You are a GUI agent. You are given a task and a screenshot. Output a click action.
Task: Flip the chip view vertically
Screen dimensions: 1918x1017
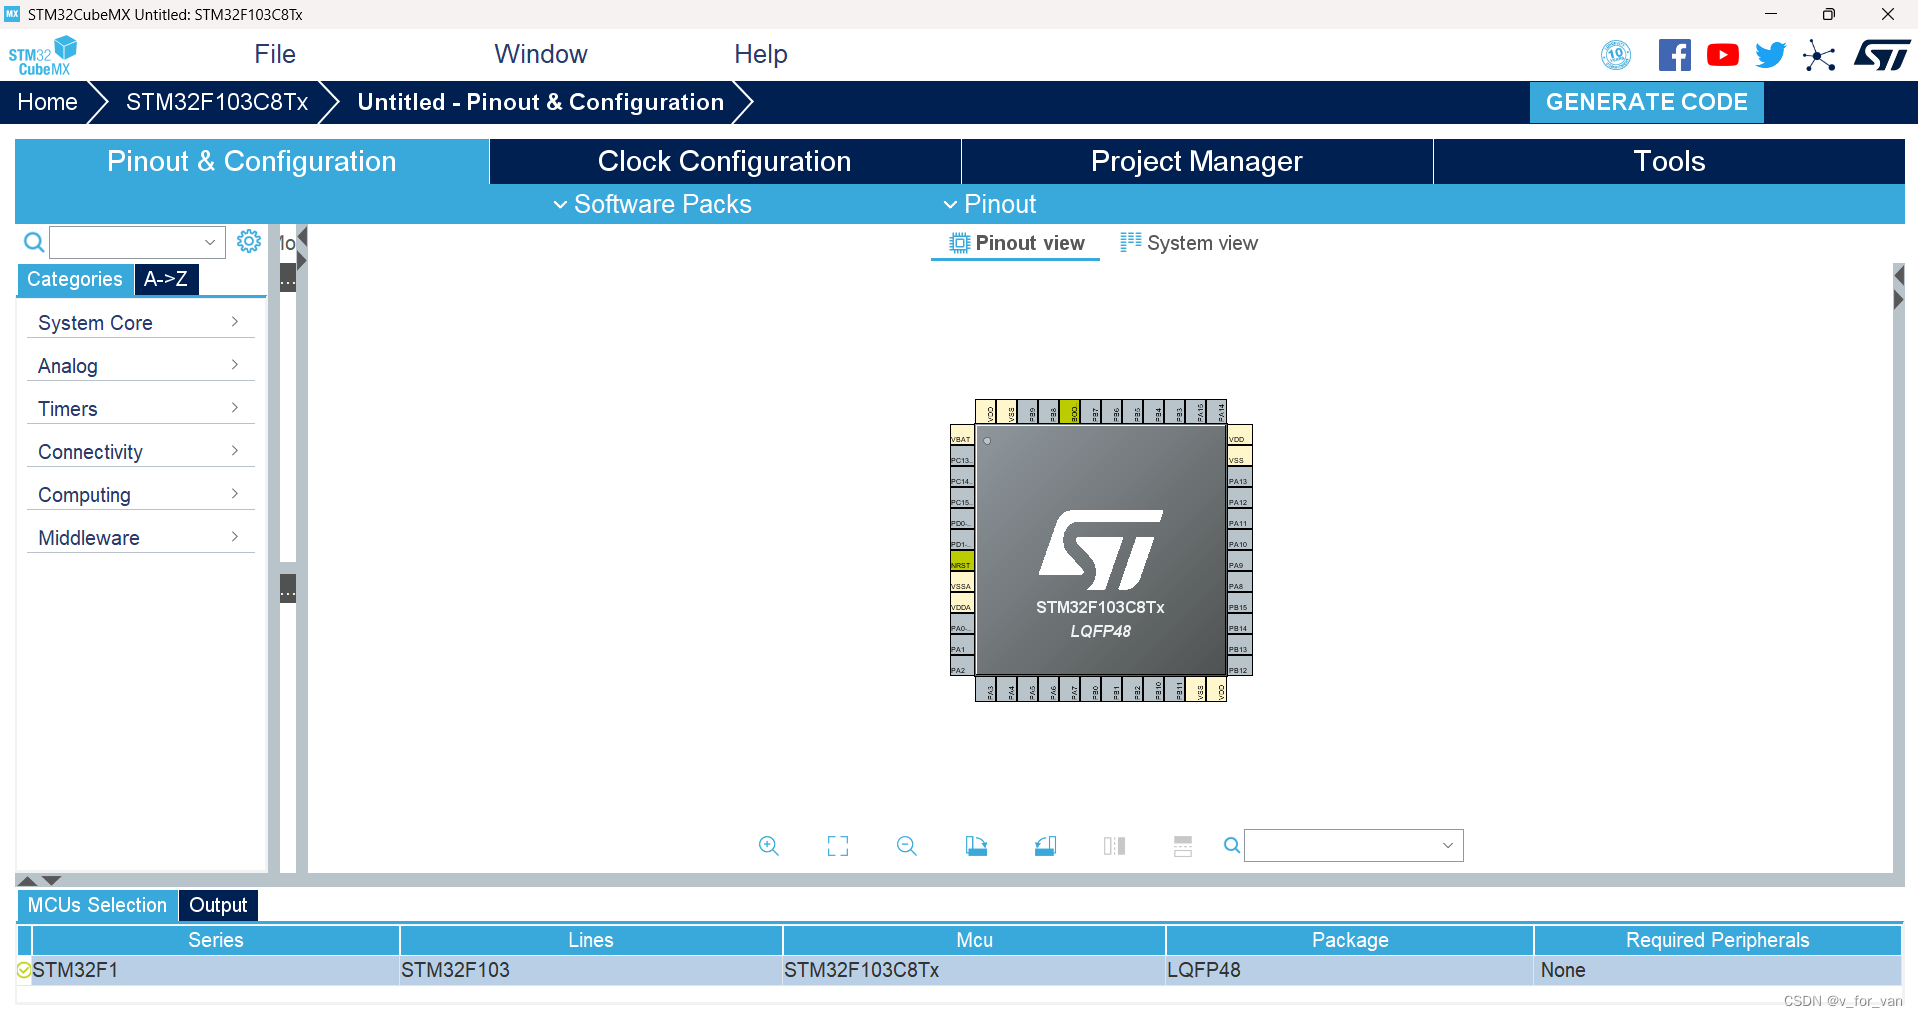1183,846
